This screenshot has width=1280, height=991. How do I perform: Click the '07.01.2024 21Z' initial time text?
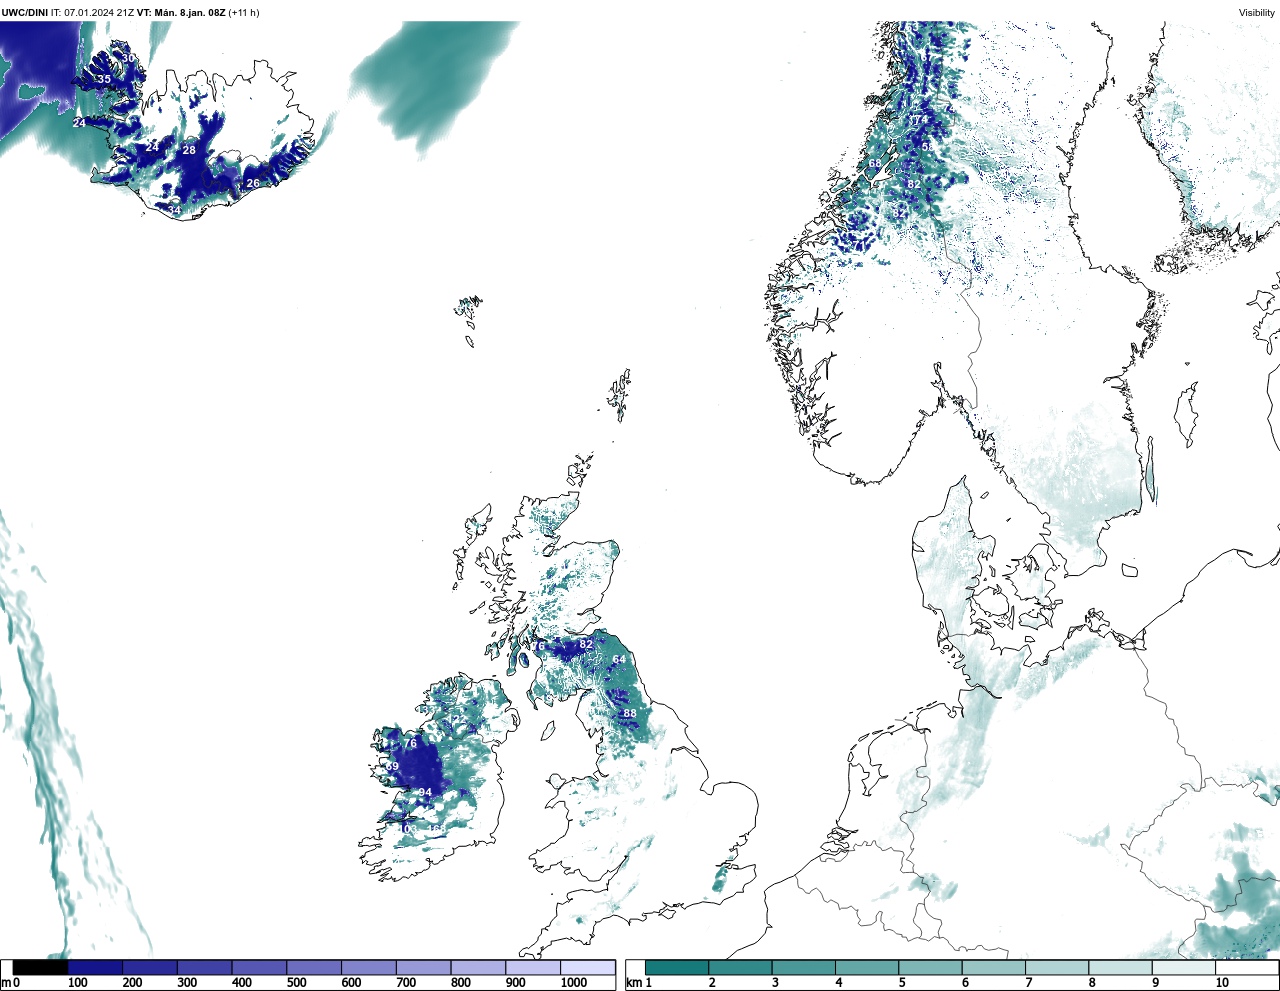100,13
